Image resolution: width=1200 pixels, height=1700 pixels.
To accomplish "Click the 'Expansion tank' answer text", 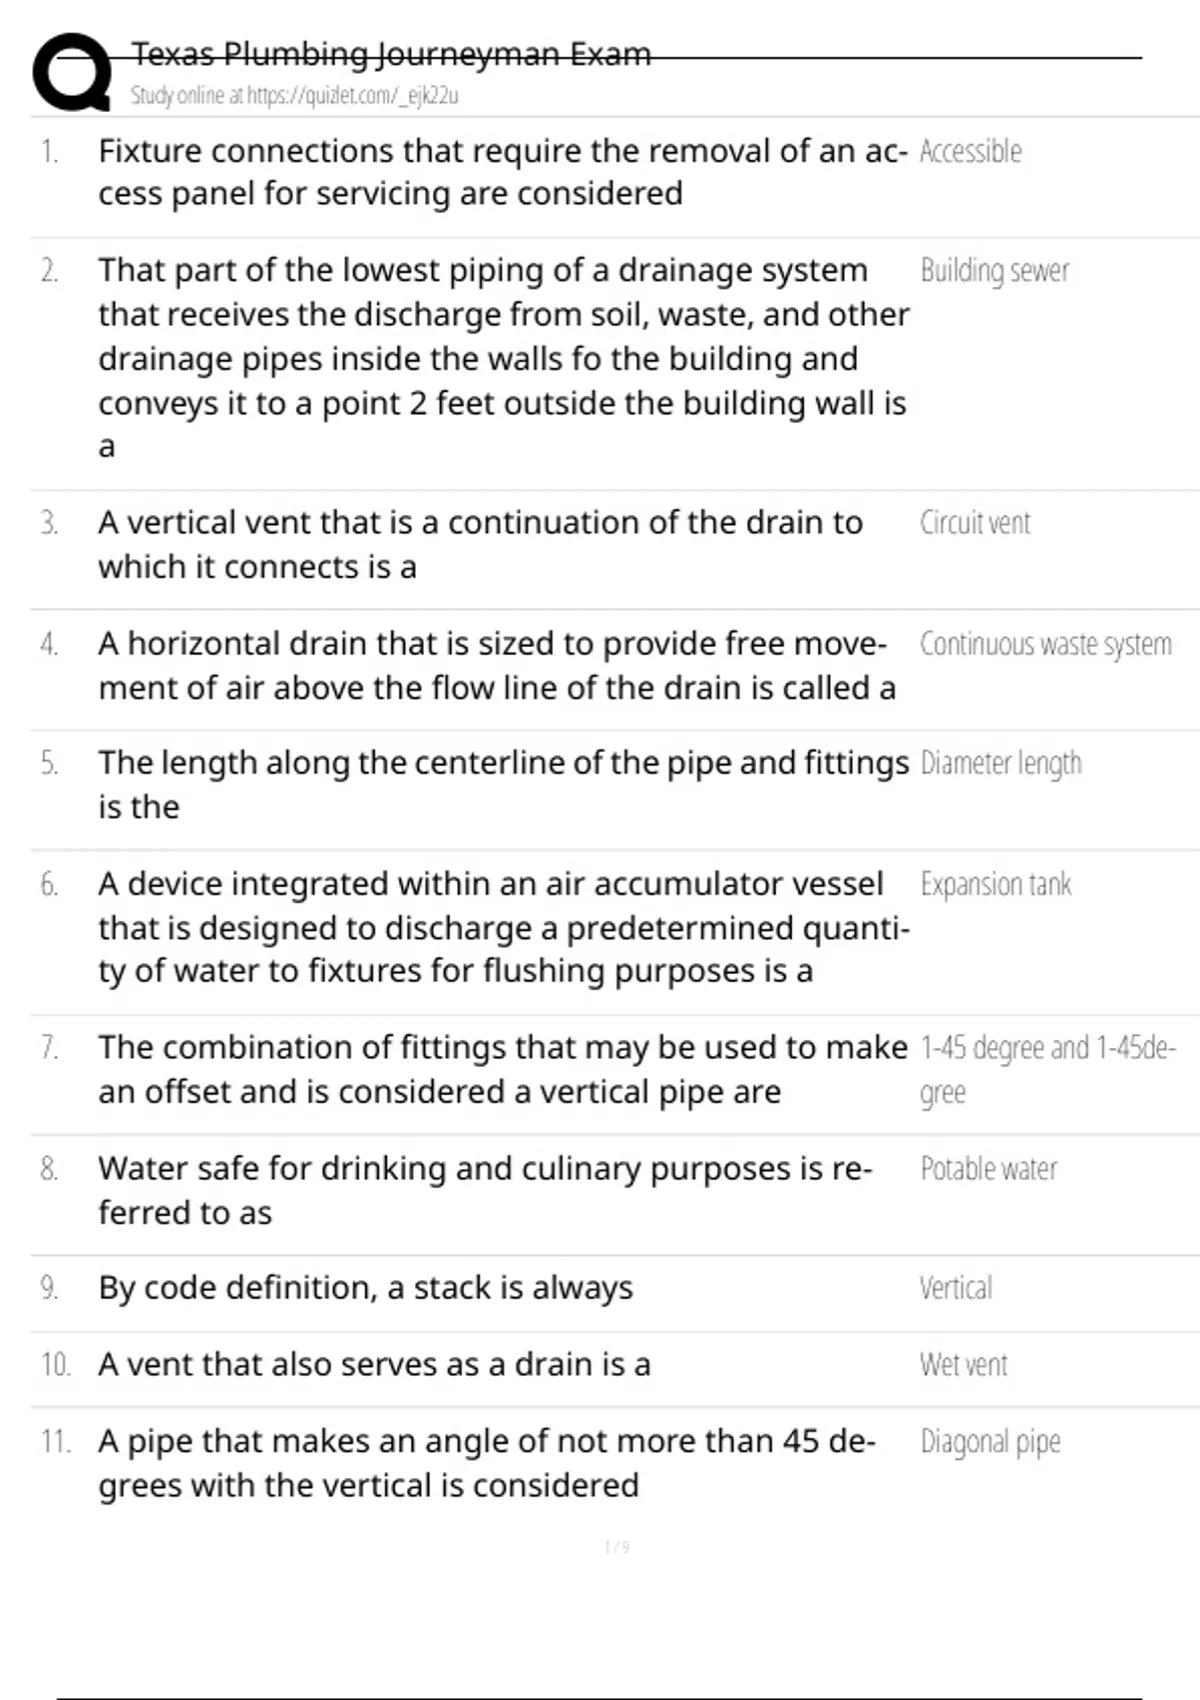I will [995, 885].
